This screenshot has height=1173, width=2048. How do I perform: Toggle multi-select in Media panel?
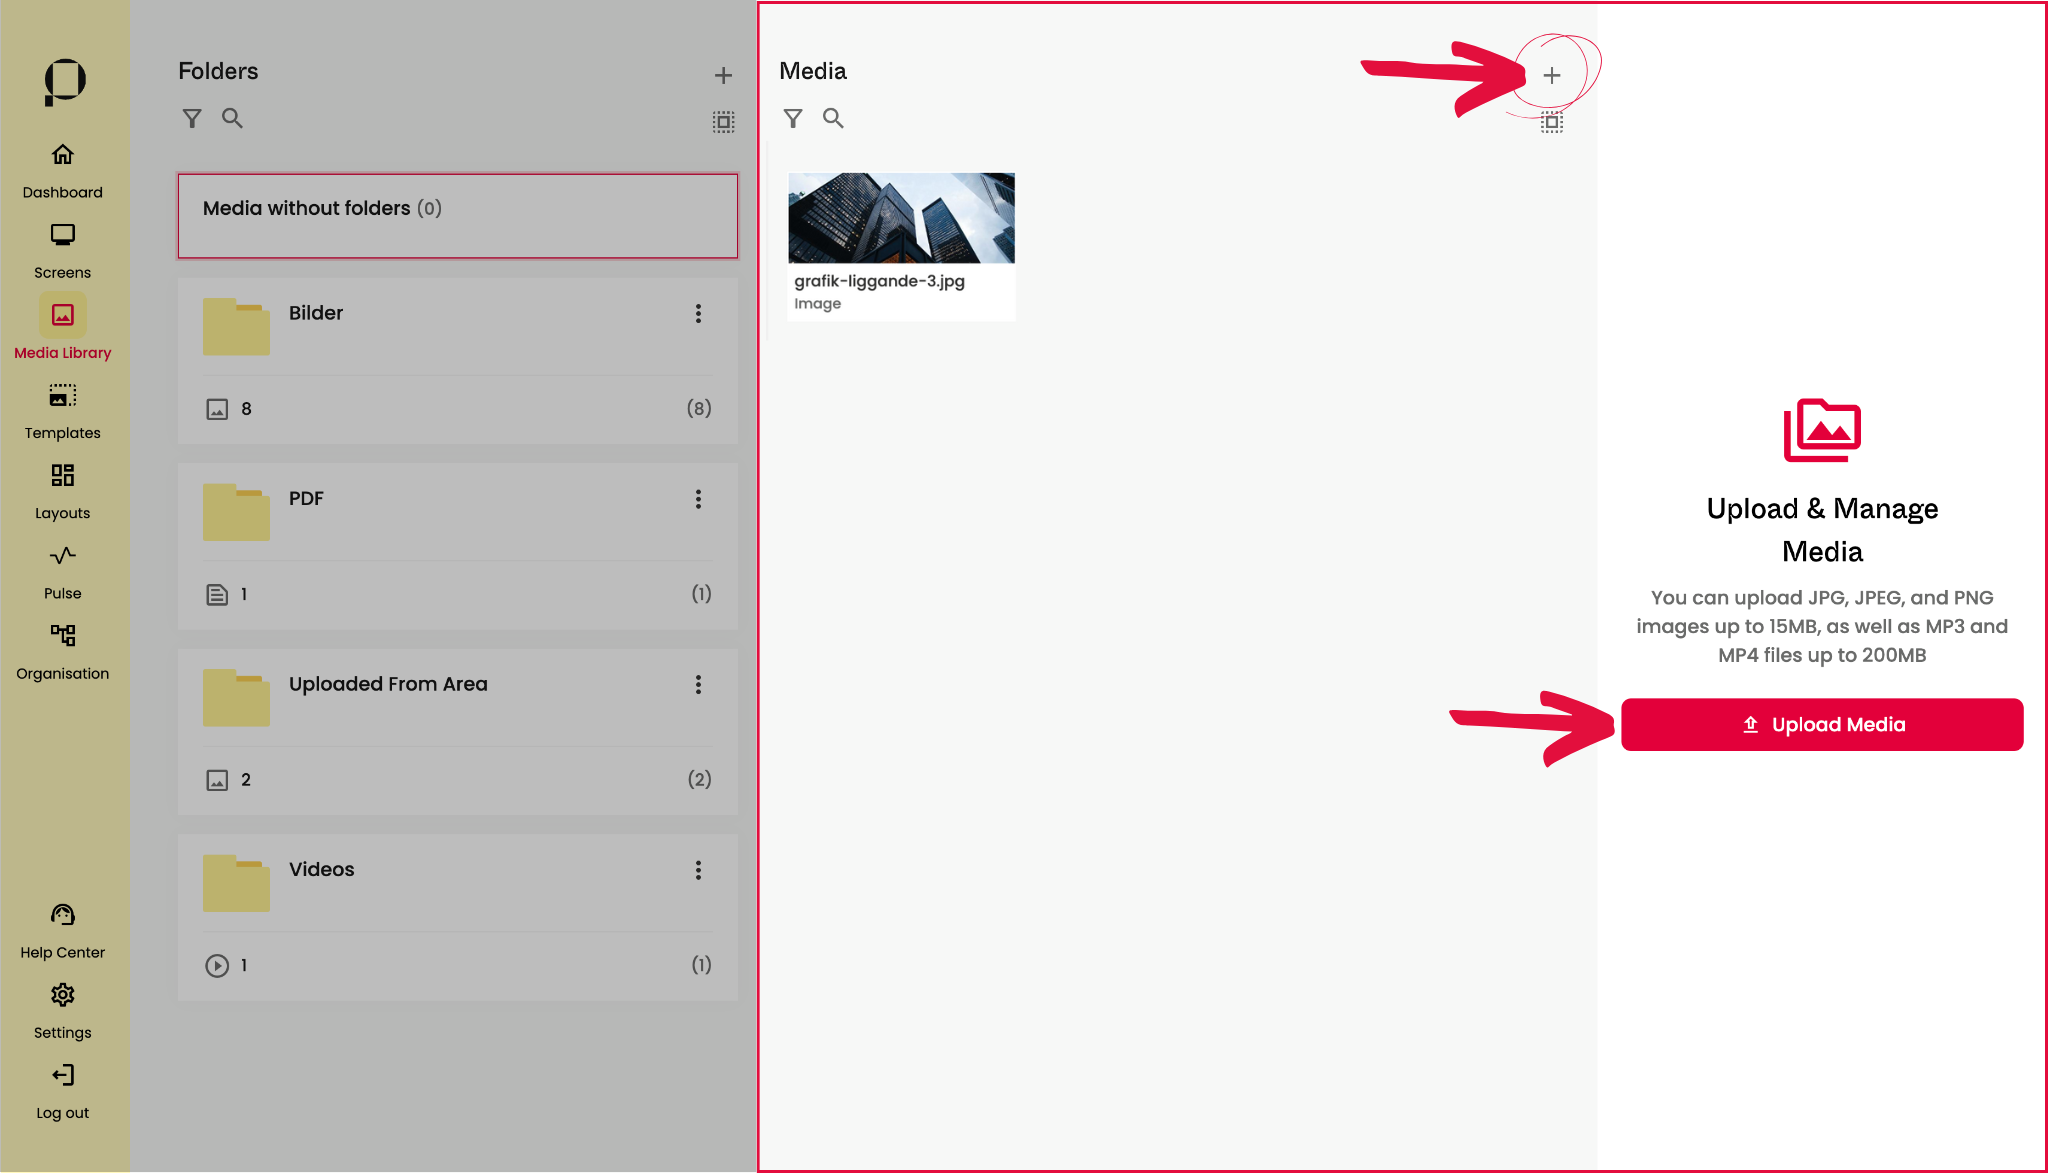point(1551,122)
